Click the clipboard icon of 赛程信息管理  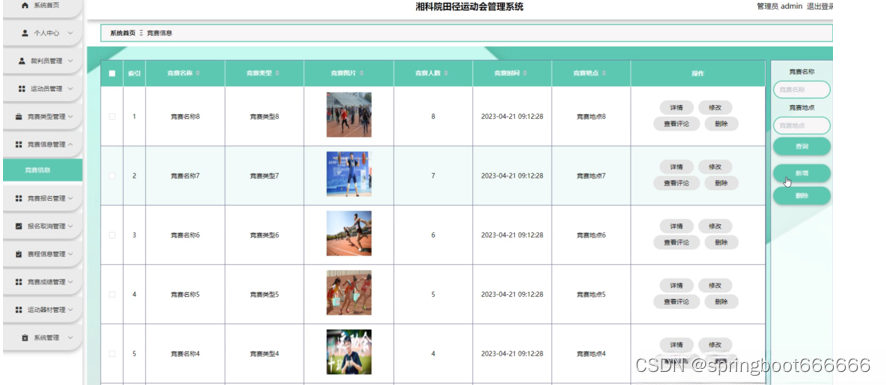click(x=19, y=254)
